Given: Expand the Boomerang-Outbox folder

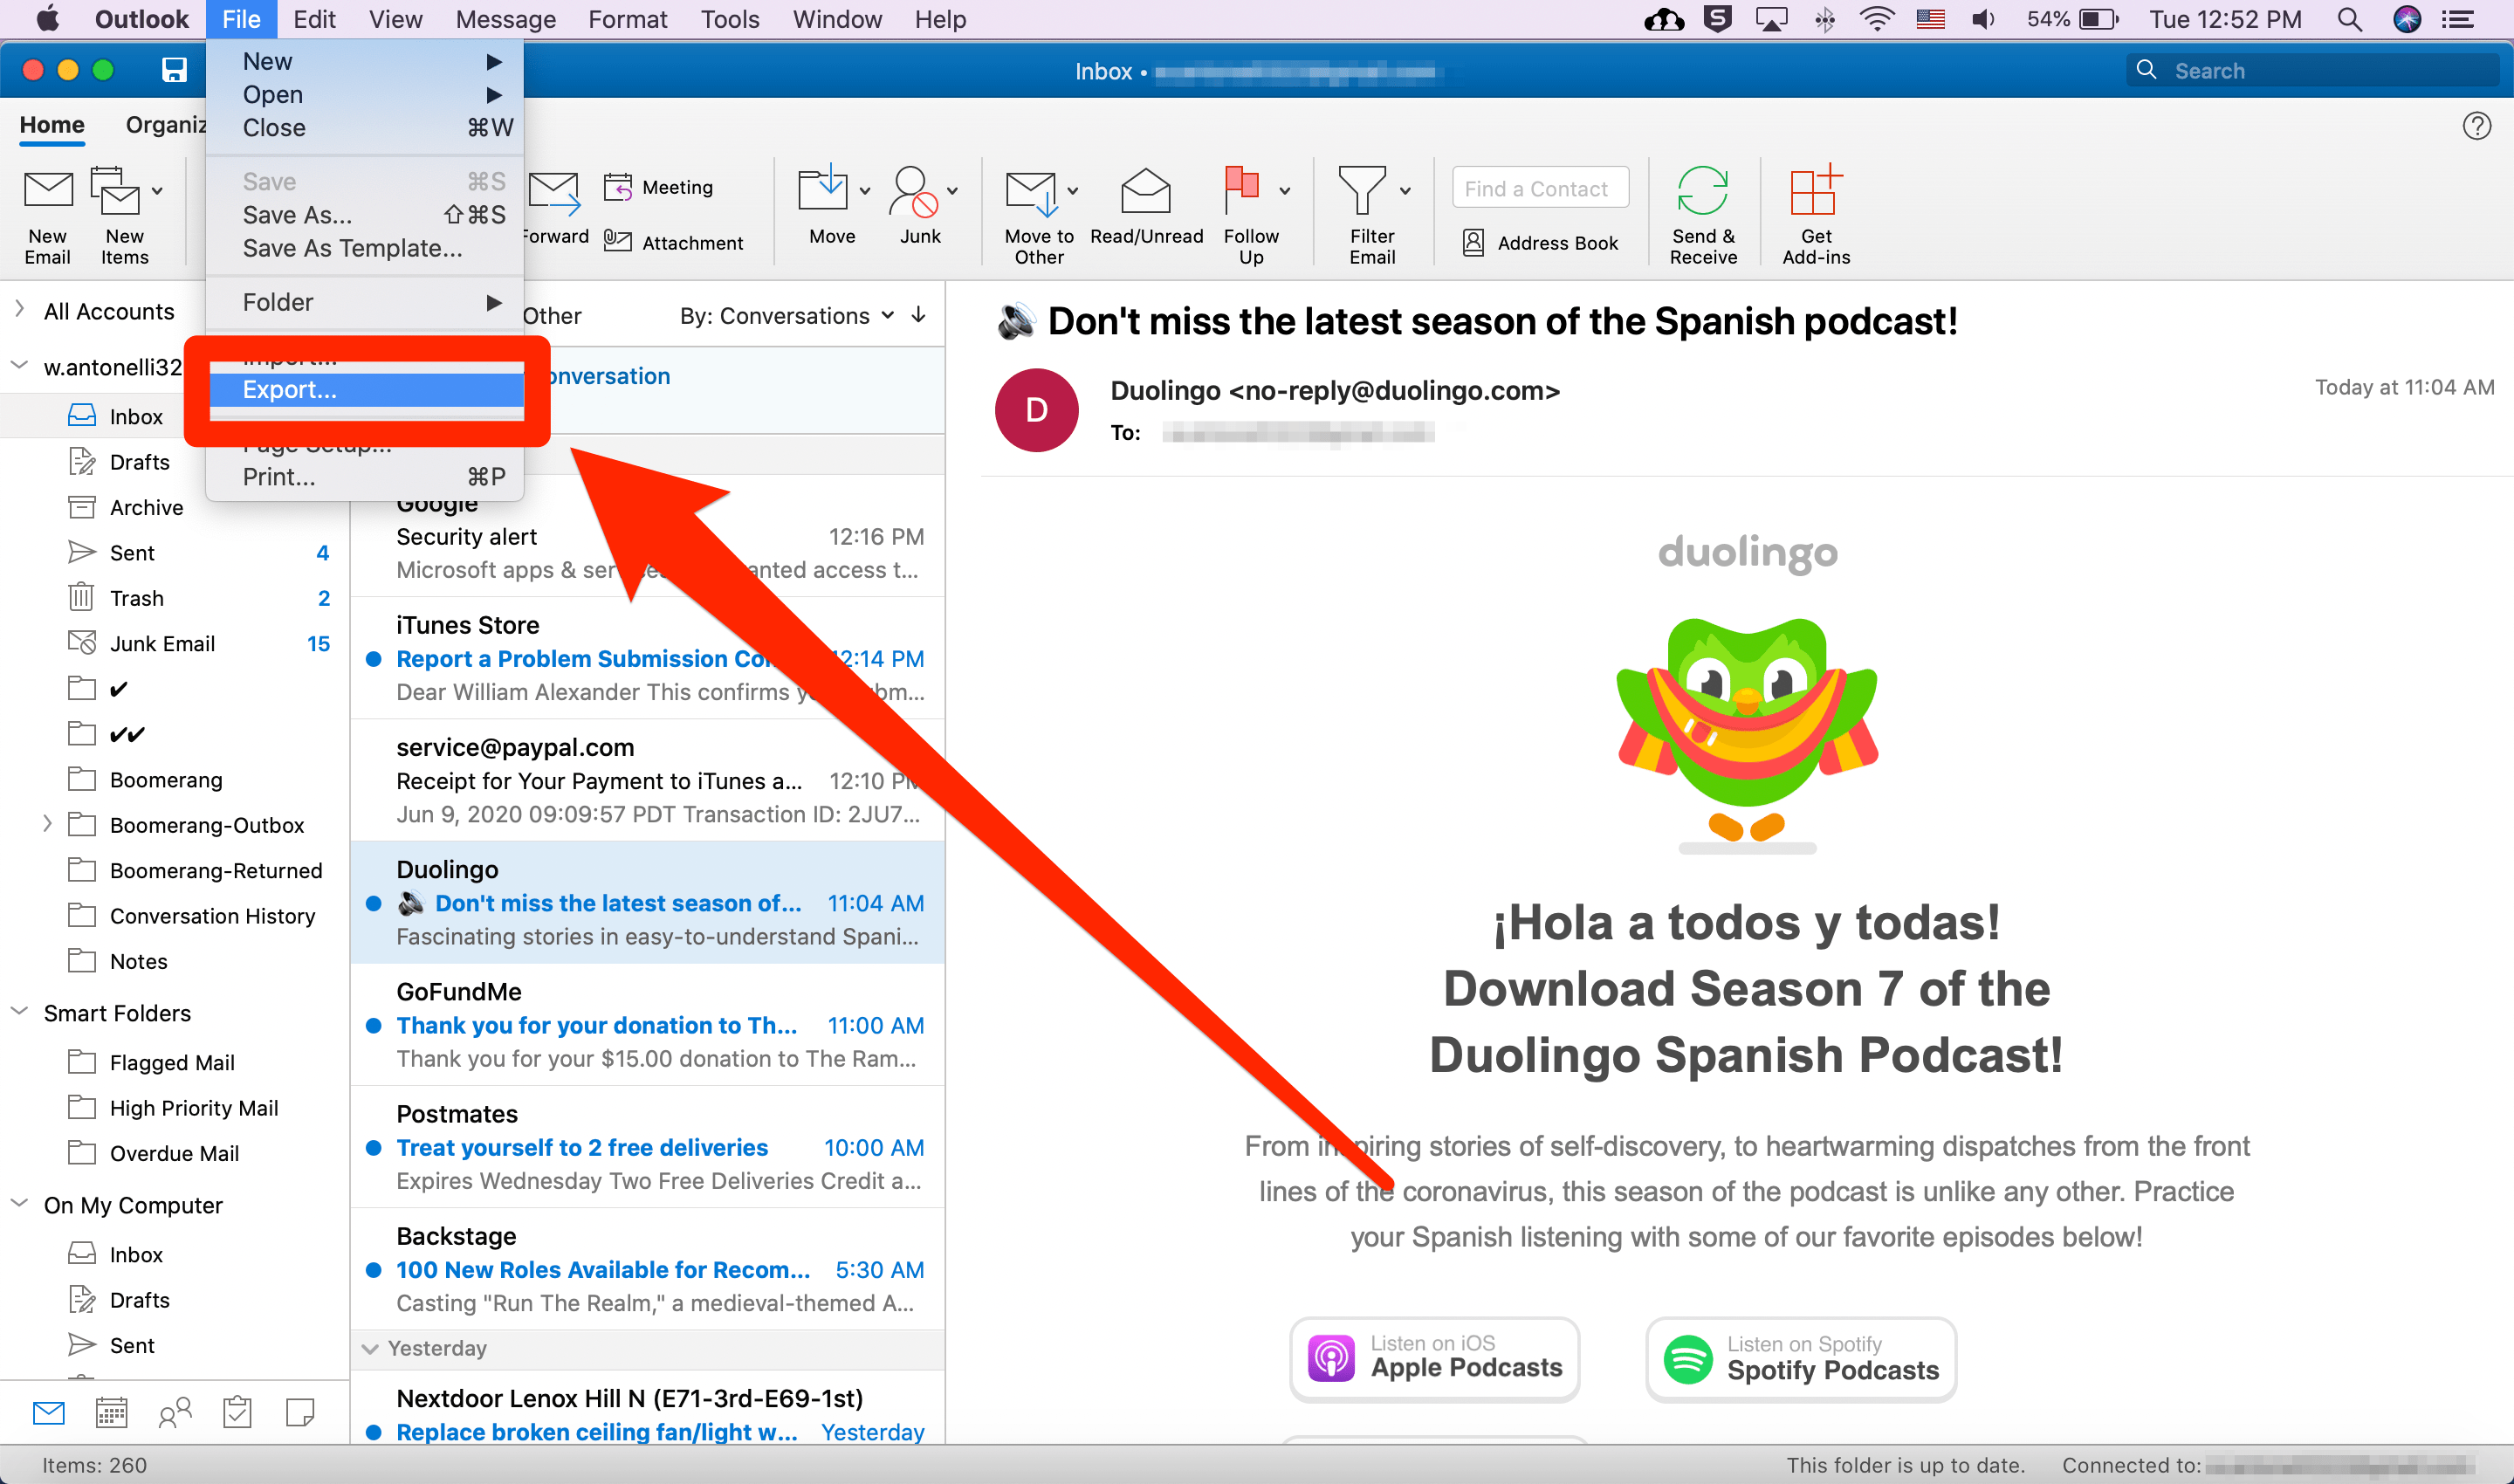Looking at the screenshot, I should (x=46, y=825).
